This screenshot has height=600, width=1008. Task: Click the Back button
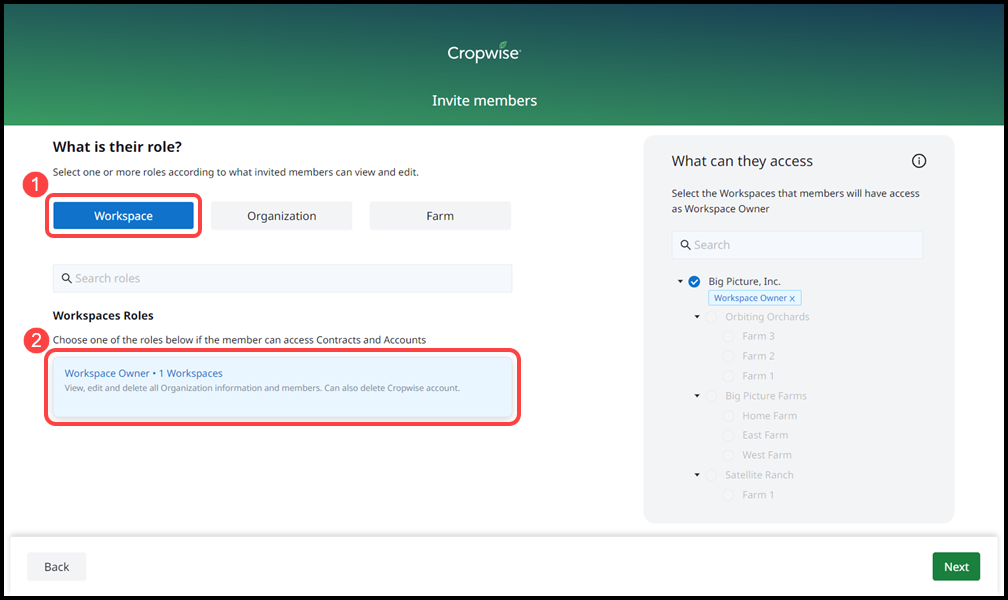tap(56, 566)
